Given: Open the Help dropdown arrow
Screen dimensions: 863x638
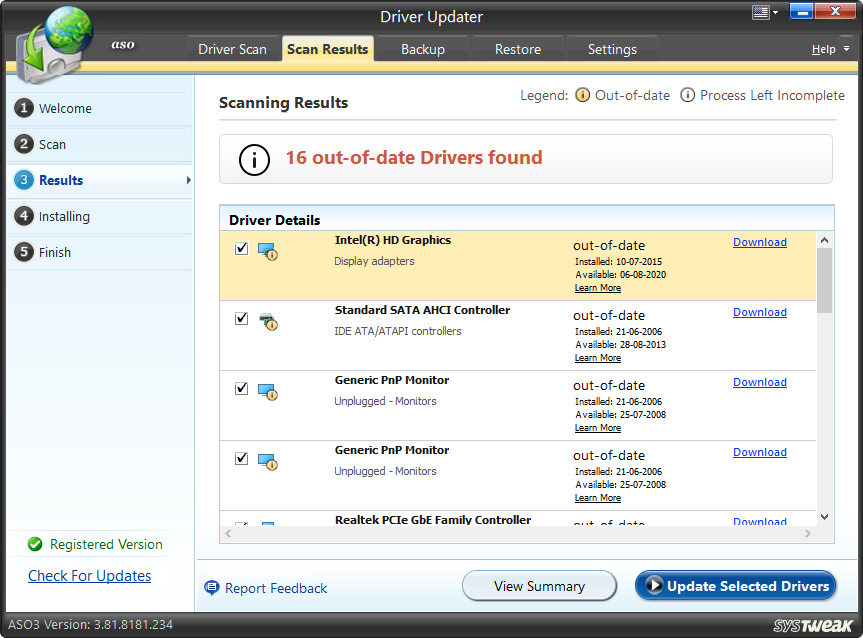Looking at the screenshot, I should (x=845, y=48).
